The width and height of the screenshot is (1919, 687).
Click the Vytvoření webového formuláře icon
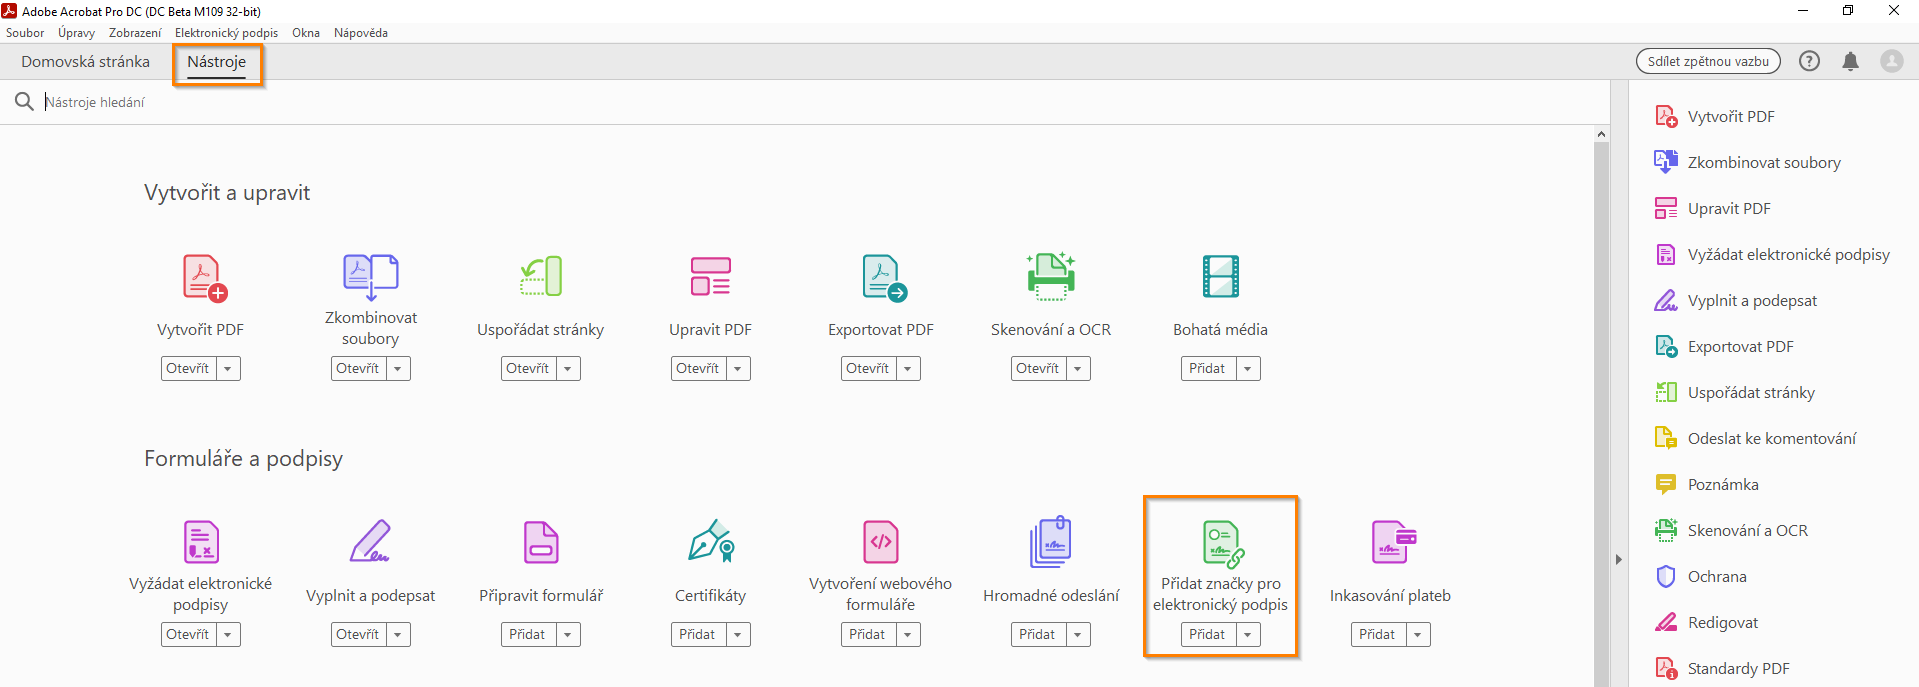pyautogui.click(x=881, y=542)
